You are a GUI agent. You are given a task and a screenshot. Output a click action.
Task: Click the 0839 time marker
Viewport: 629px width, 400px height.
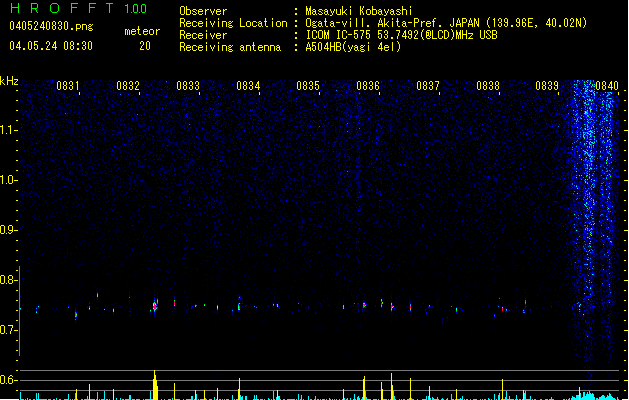547,86
